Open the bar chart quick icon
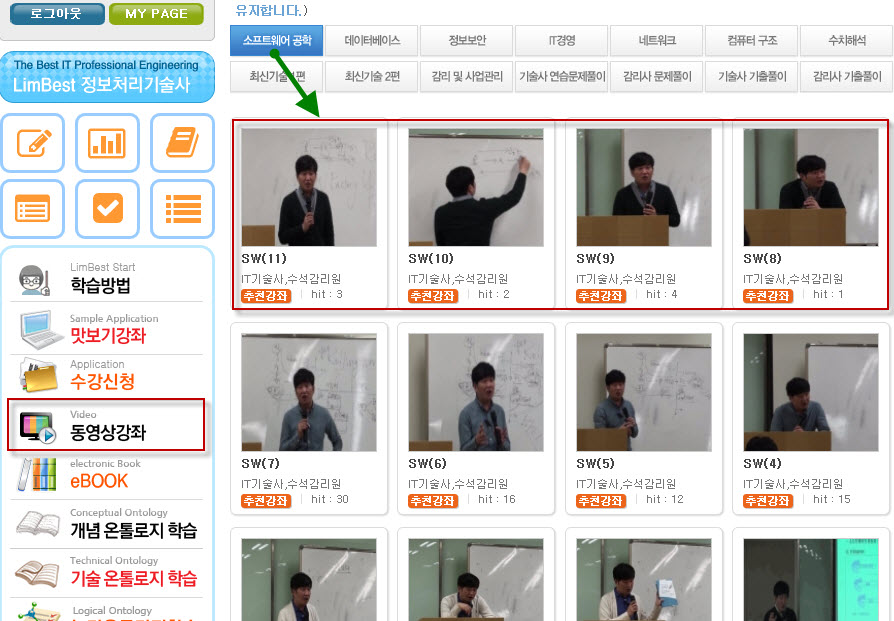 point(107,143)
